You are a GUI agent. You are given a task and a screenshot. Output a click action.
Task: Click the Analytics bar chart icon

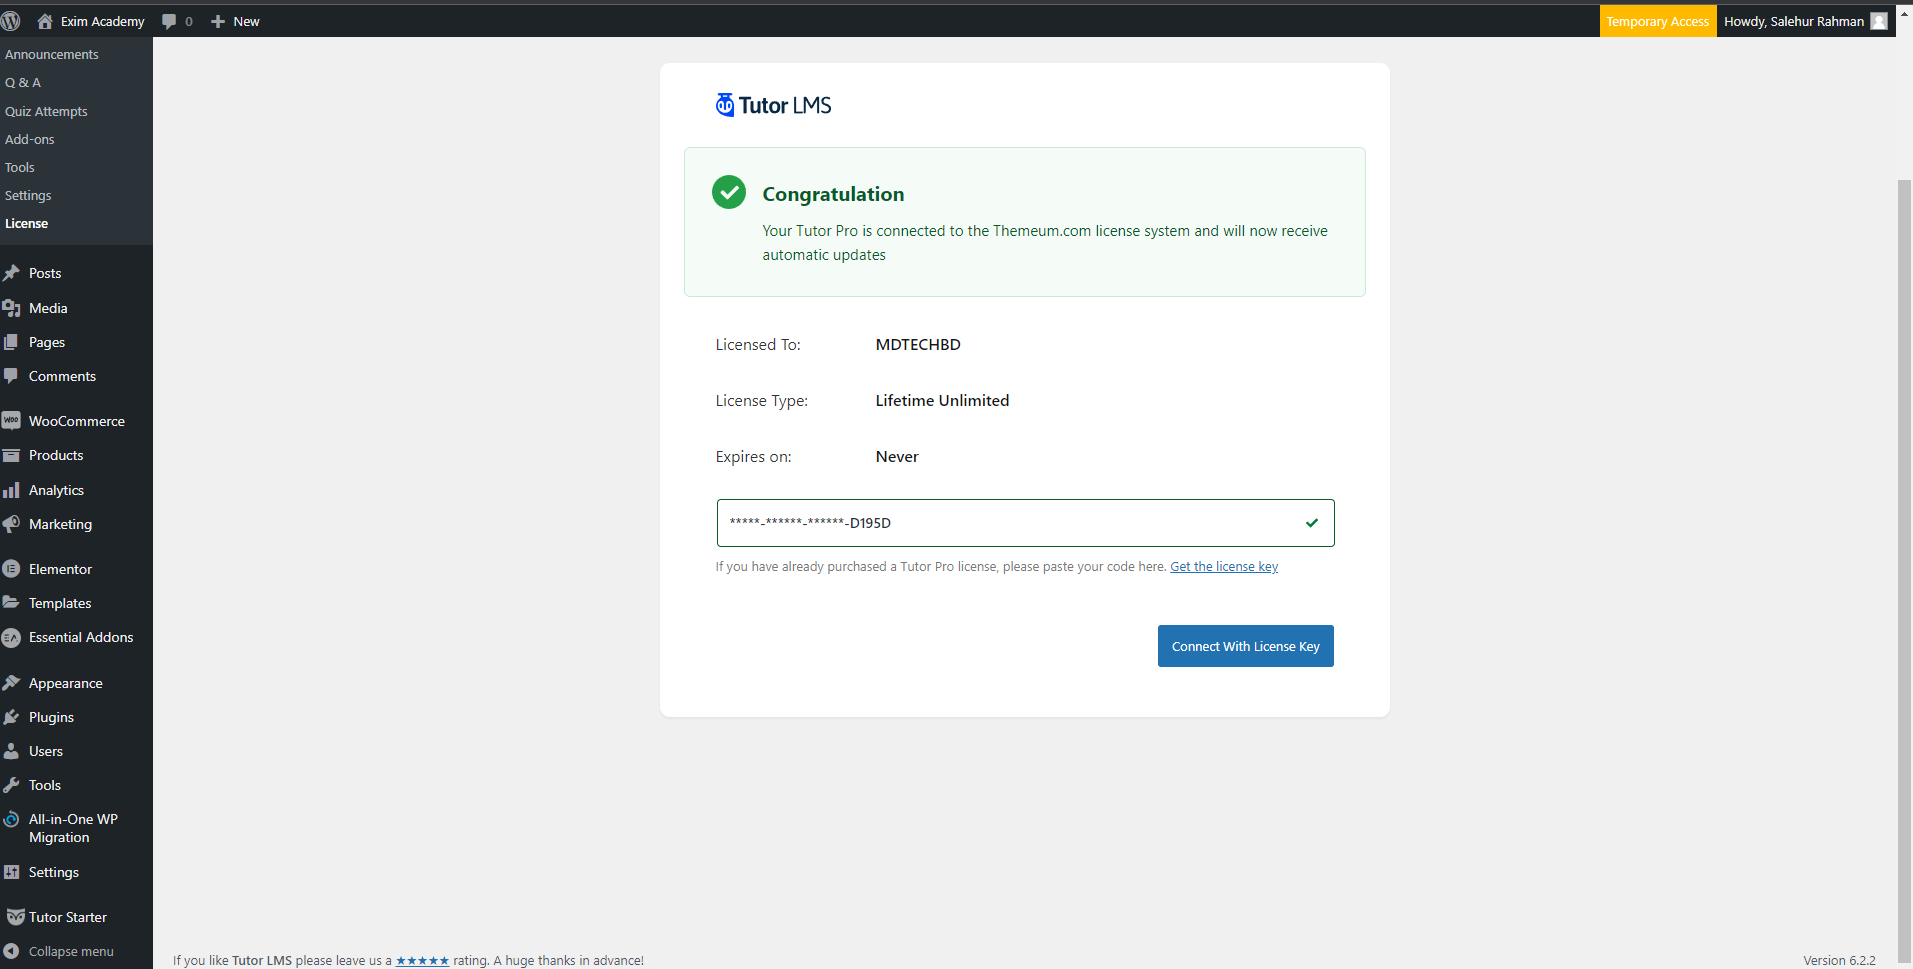[x=12, y=490]
